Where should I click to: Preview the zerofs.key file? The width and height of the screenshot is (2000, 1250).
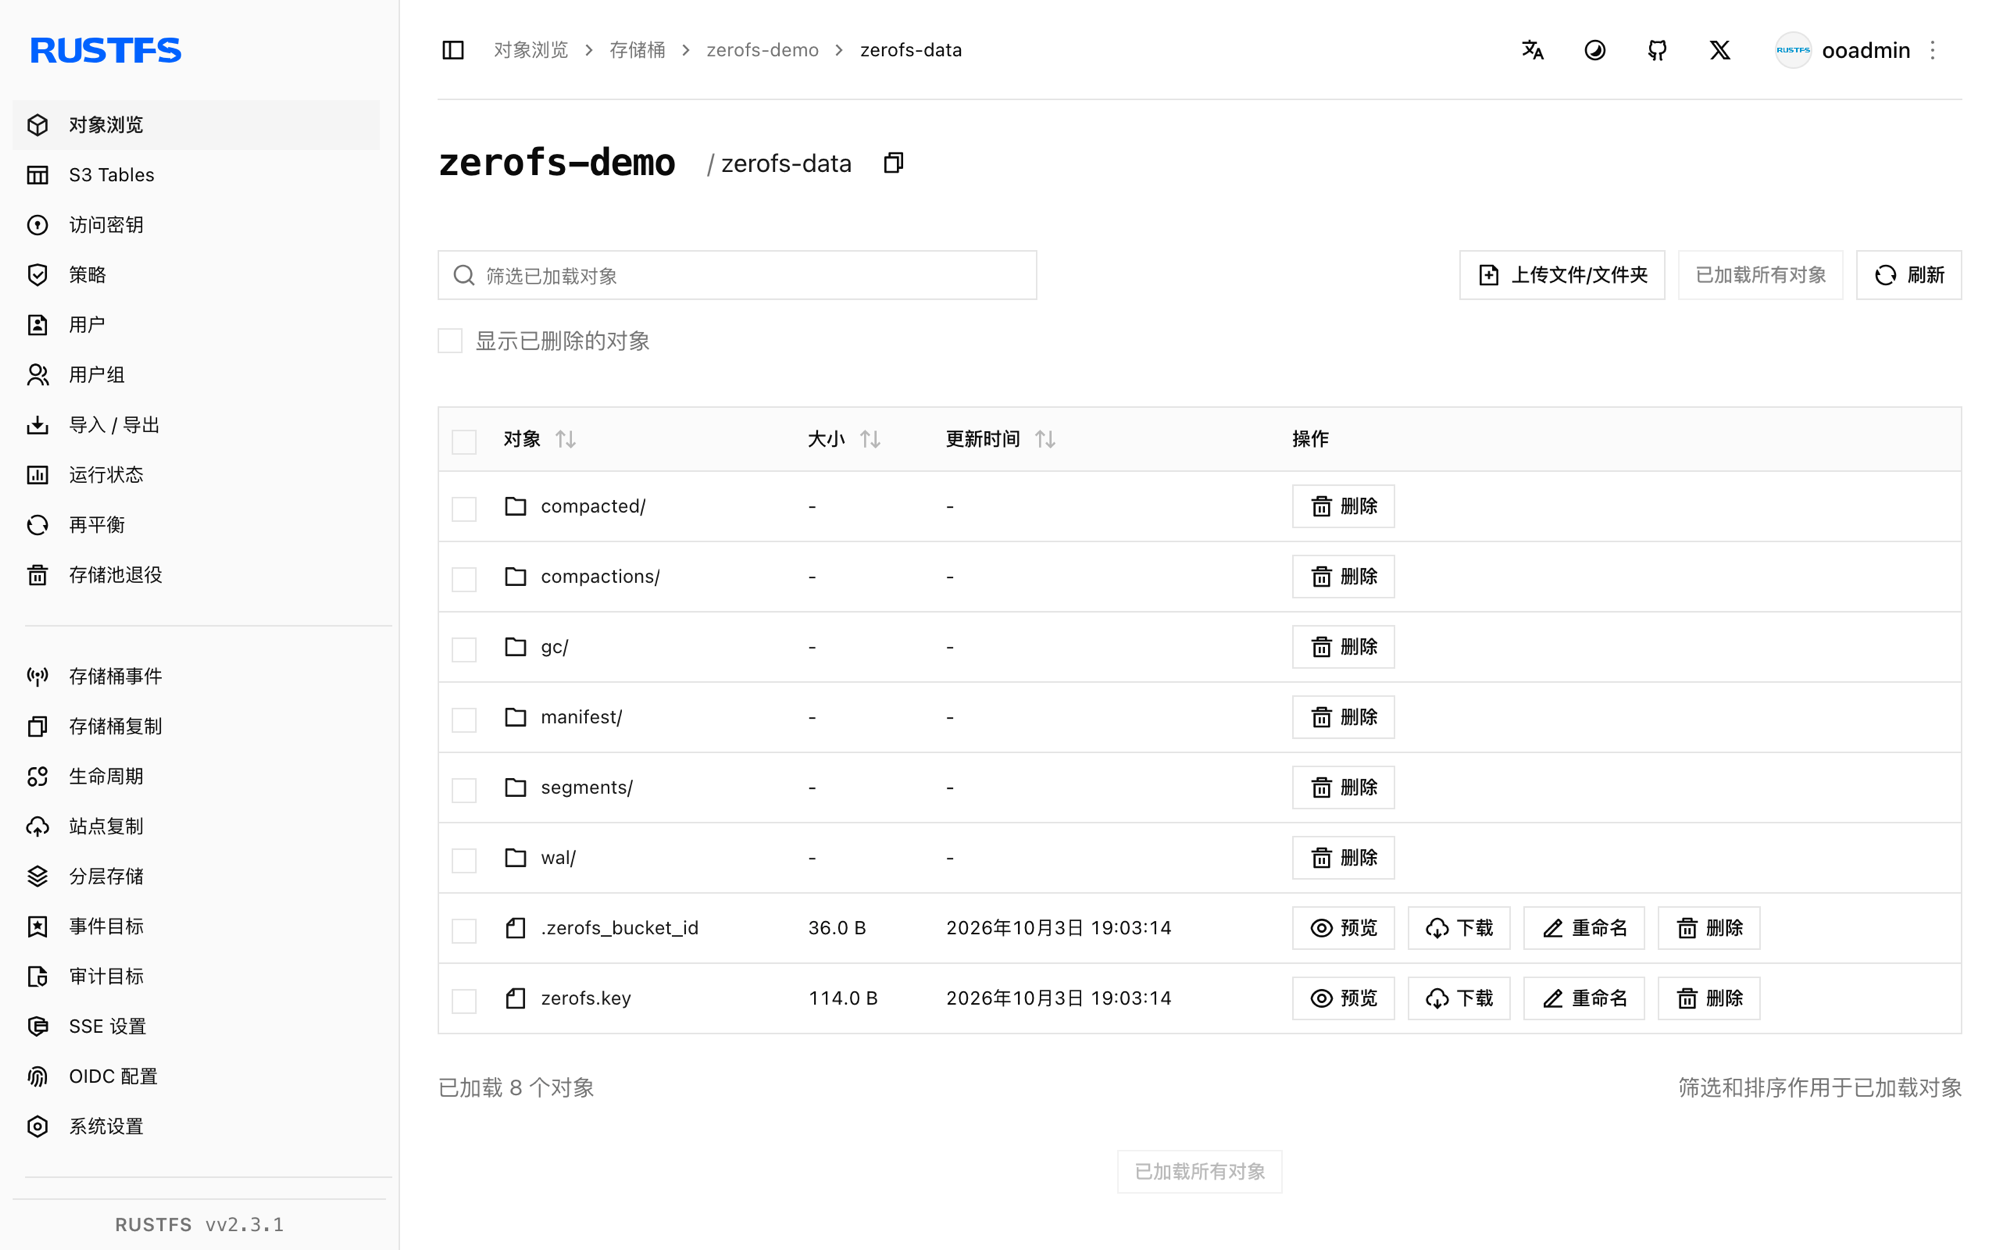pyautogui.click(x=1343, y=998)
